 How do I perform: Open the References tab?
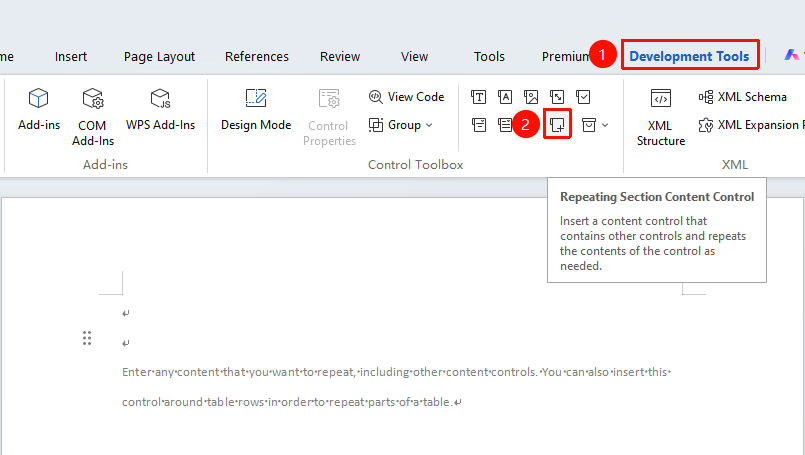(257, 56)
